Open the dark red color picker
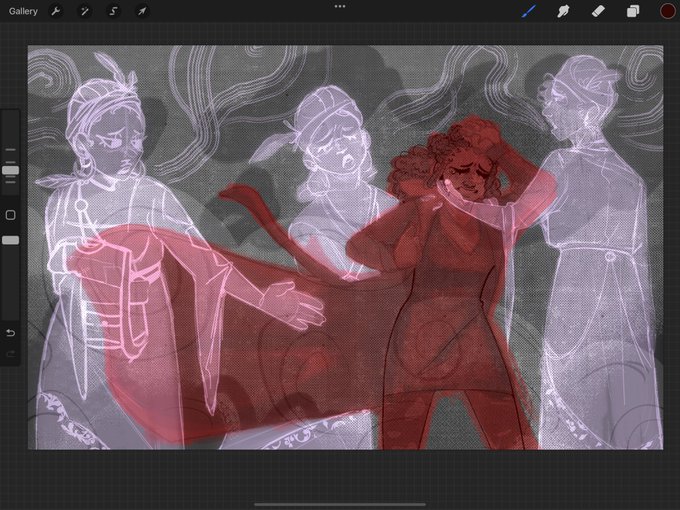 pos(667,11)
